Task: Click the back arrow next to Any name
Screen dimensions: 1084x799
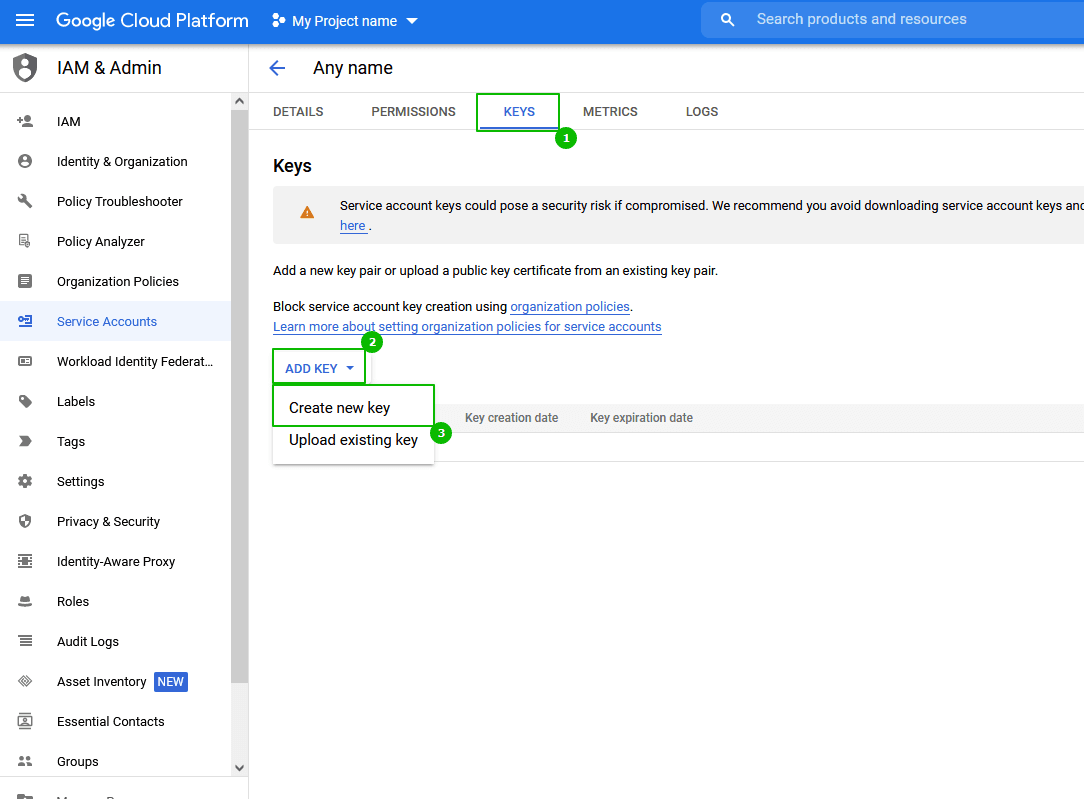Action: pos(277,68)
